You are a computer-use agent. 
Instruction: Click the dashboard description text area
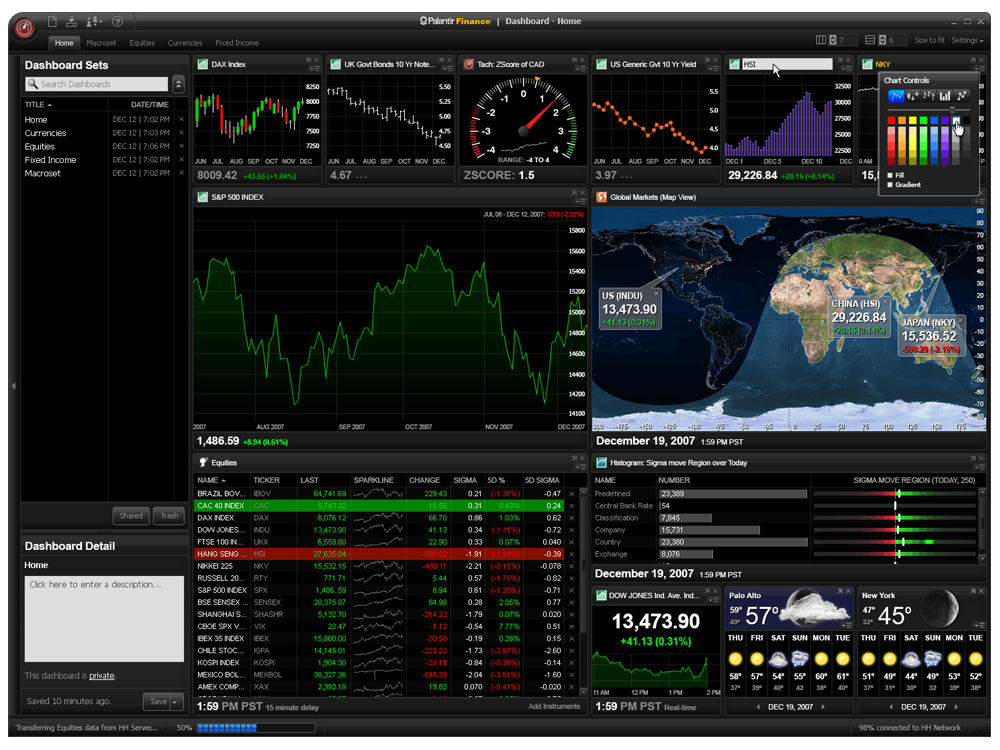point(104,619)
